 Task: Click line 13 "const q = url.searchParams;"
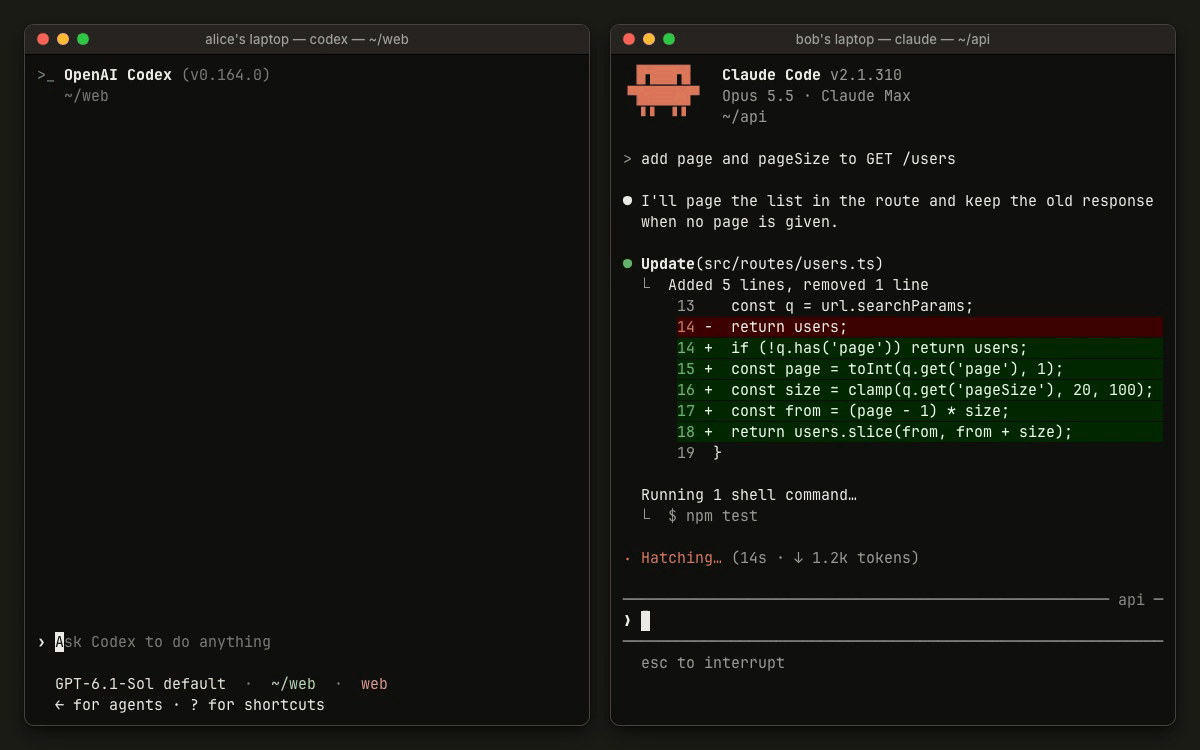coord(824,306)
